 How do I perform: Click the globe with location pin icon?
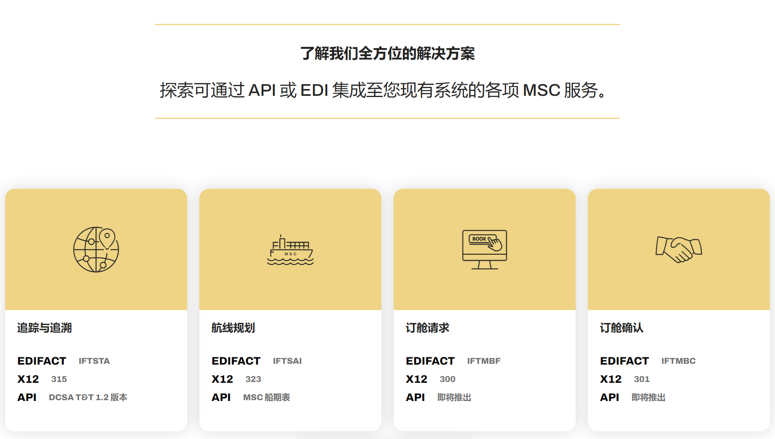(96, 249)
